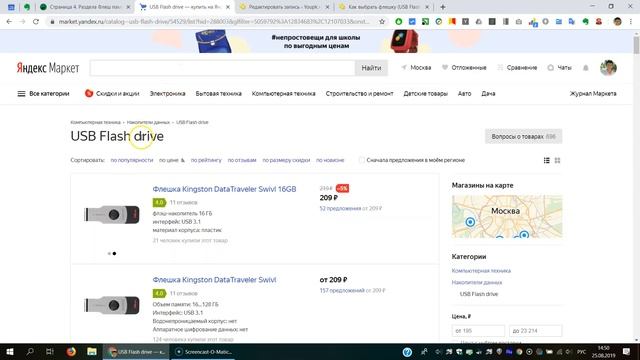The height and width of the screenshot is (360, 640).
Task: Open Бытовая техника category
Action: click(218, 93)
